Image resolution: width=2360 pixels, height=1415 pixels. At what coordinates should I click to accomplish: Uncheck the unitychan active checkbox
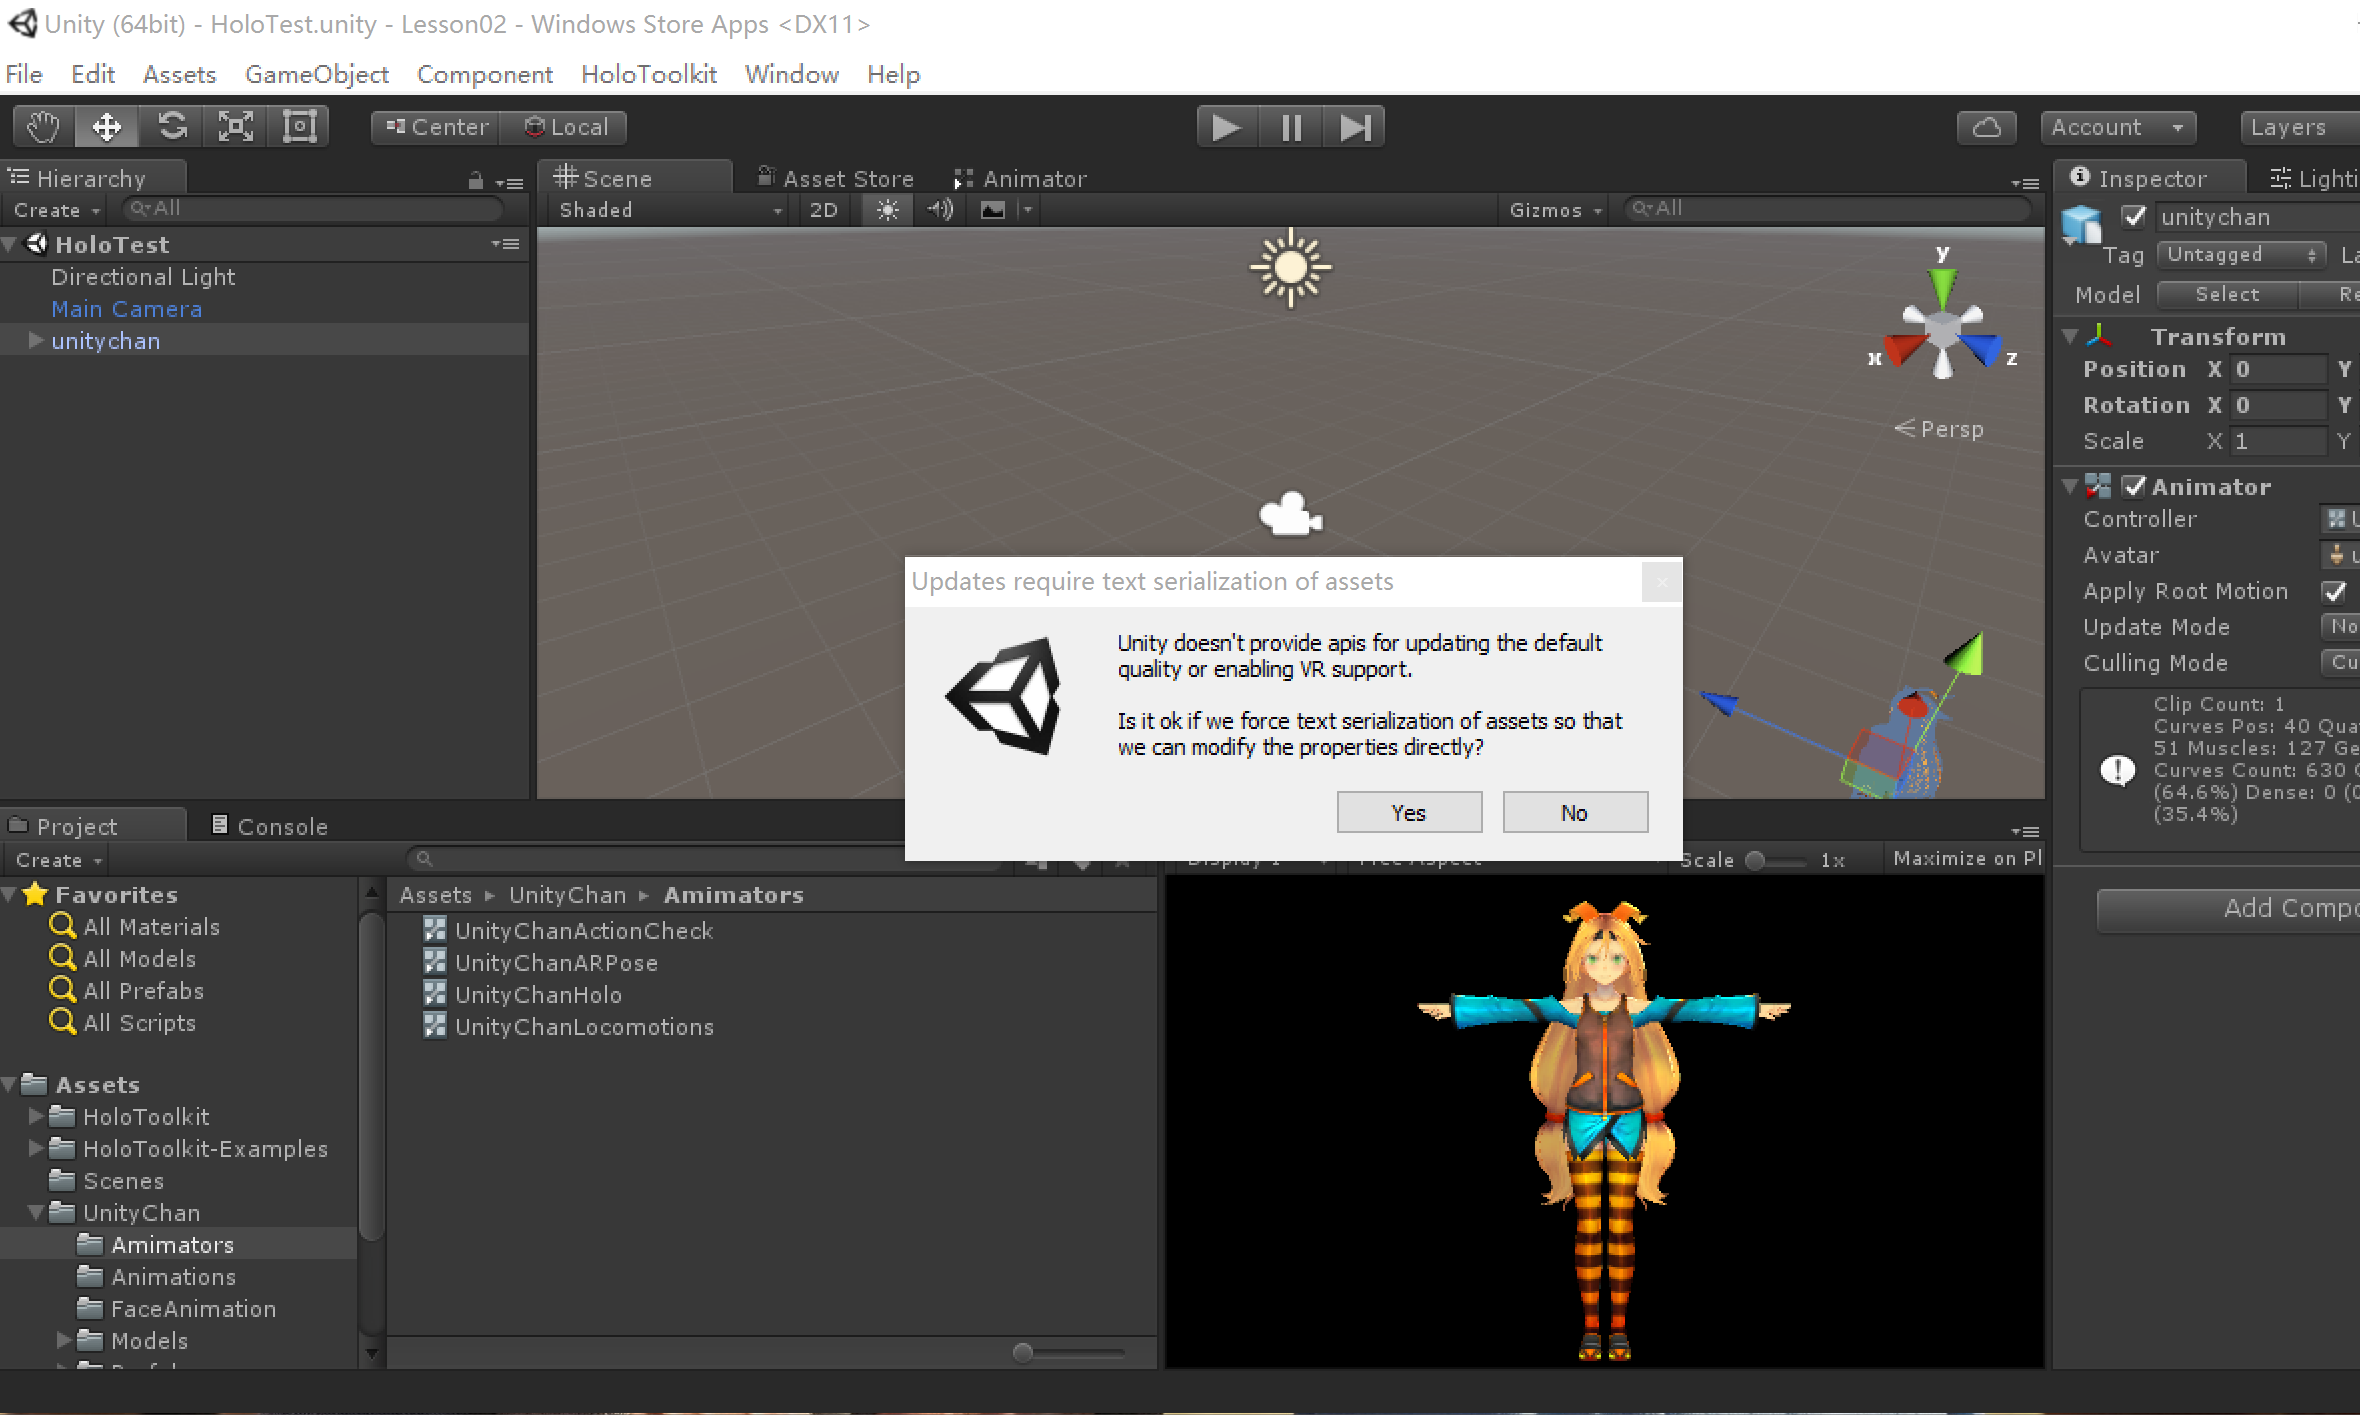2134,217
